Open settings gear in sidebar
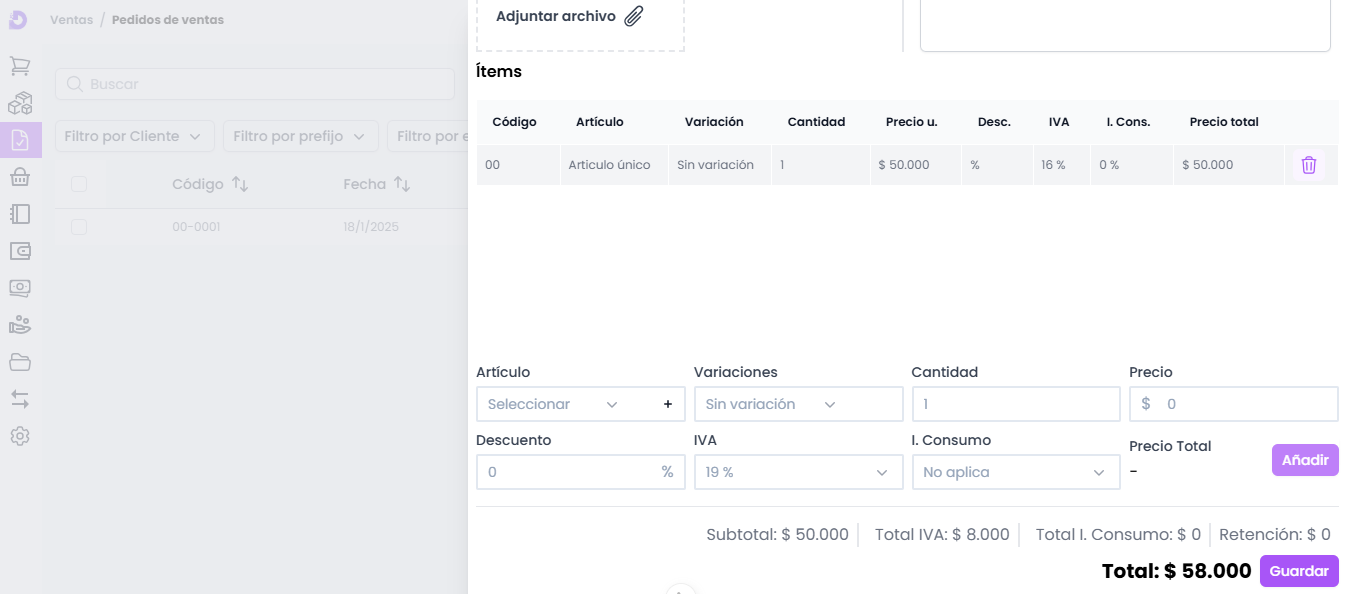This screenshot has height=594, width=1346. tap(20, 436)
